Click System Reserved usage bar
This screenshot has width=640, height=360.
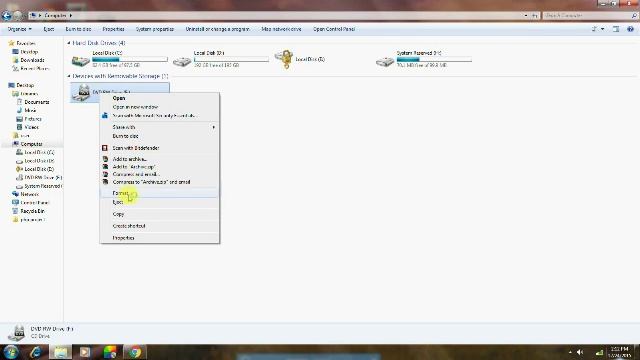(434, 60)
